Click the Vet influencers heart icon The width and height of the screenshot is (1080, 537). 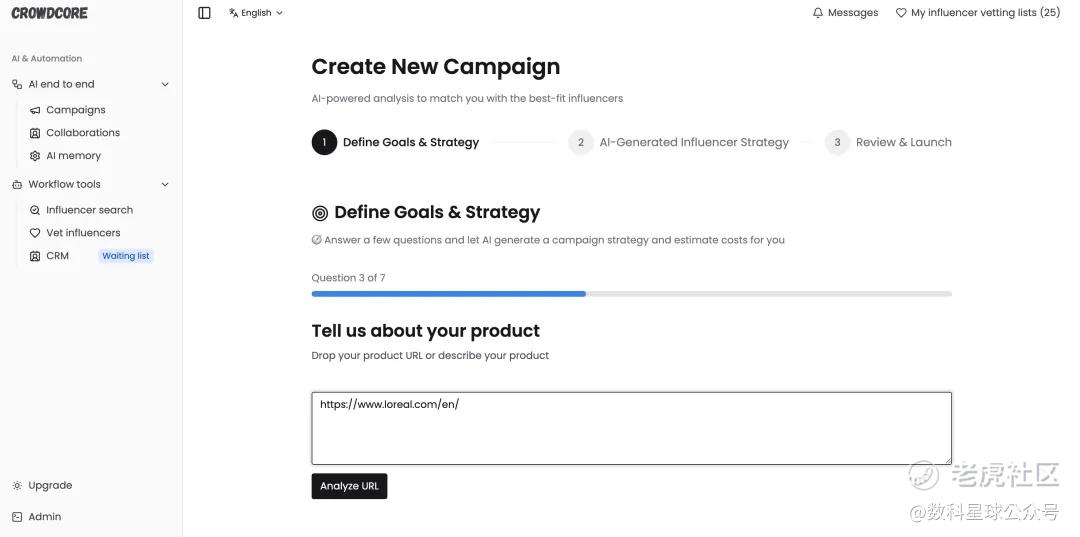[35, 233]
